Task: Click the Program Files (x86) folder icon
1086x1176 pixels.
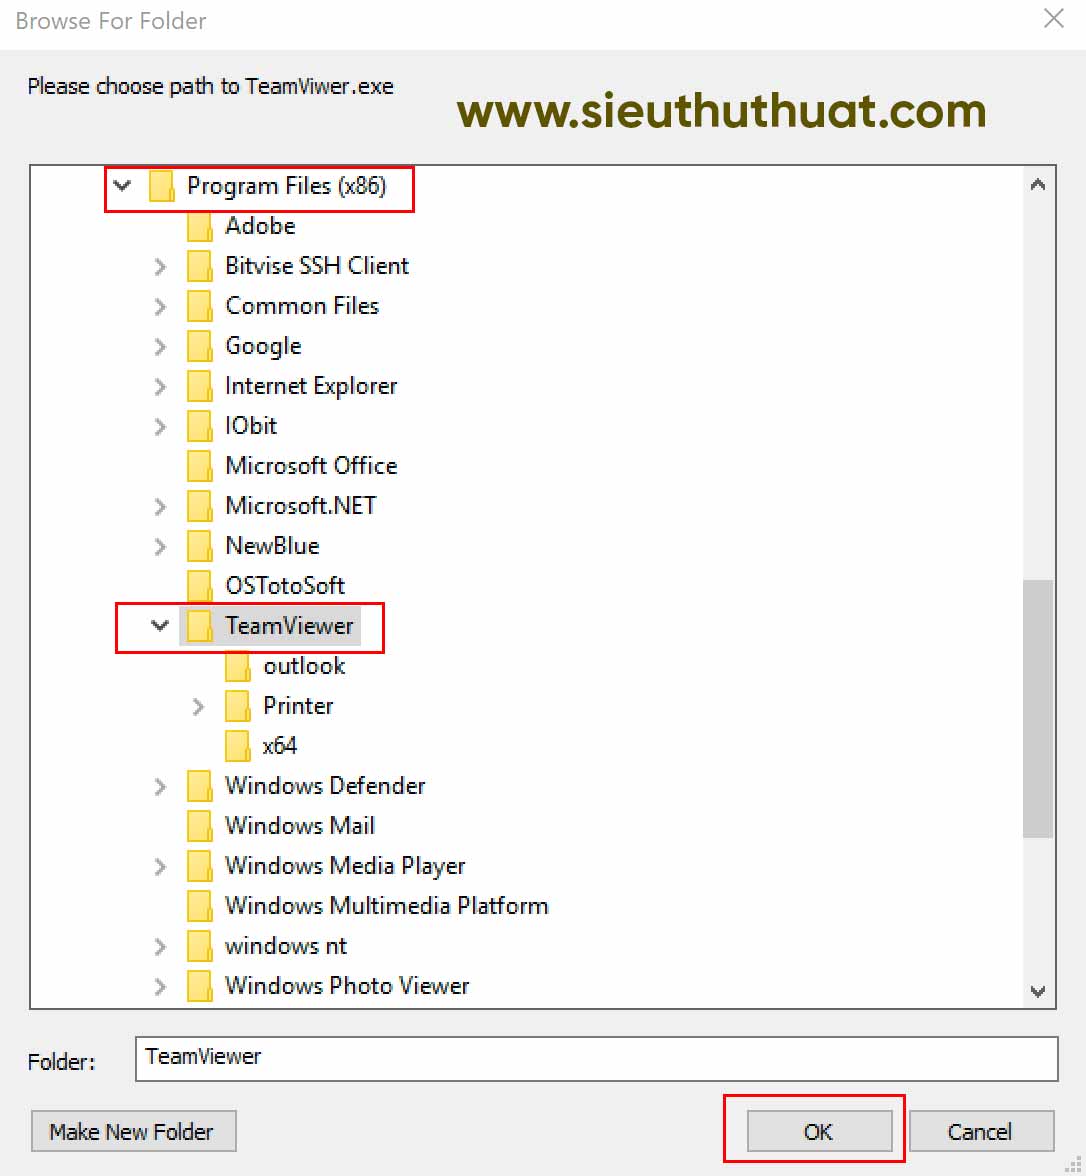Action: pos(161,186)
